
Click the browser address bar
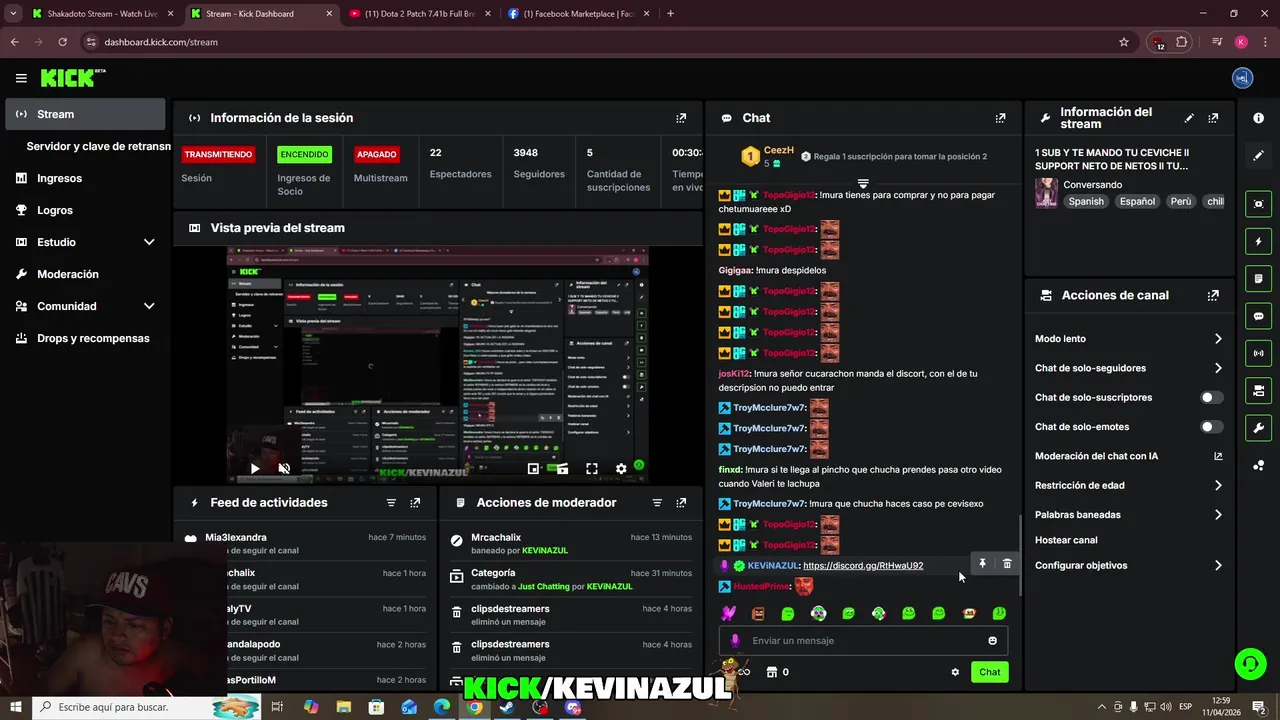click(600, 42)
